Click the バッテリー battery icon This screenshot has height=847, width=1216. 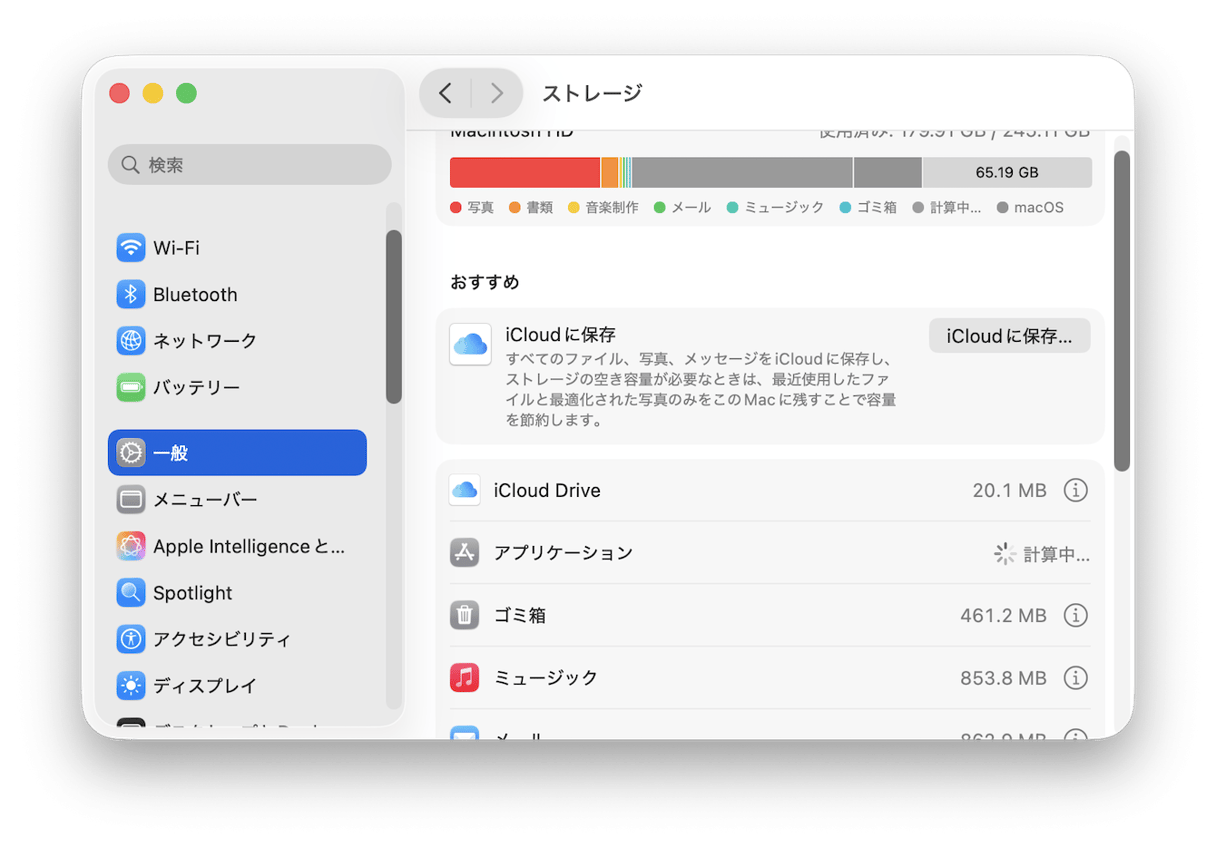(x=131, y=387)
